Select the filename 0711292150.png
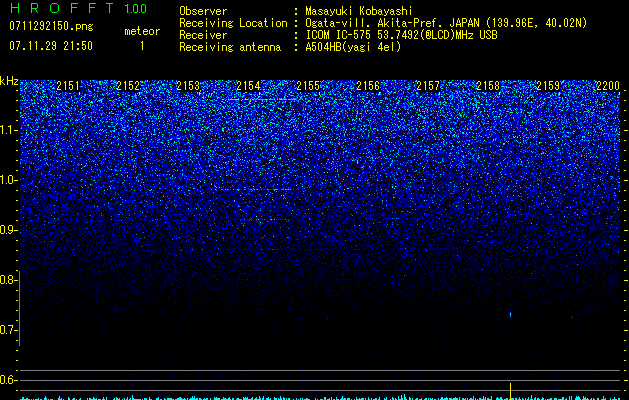 tap(51, 27)
